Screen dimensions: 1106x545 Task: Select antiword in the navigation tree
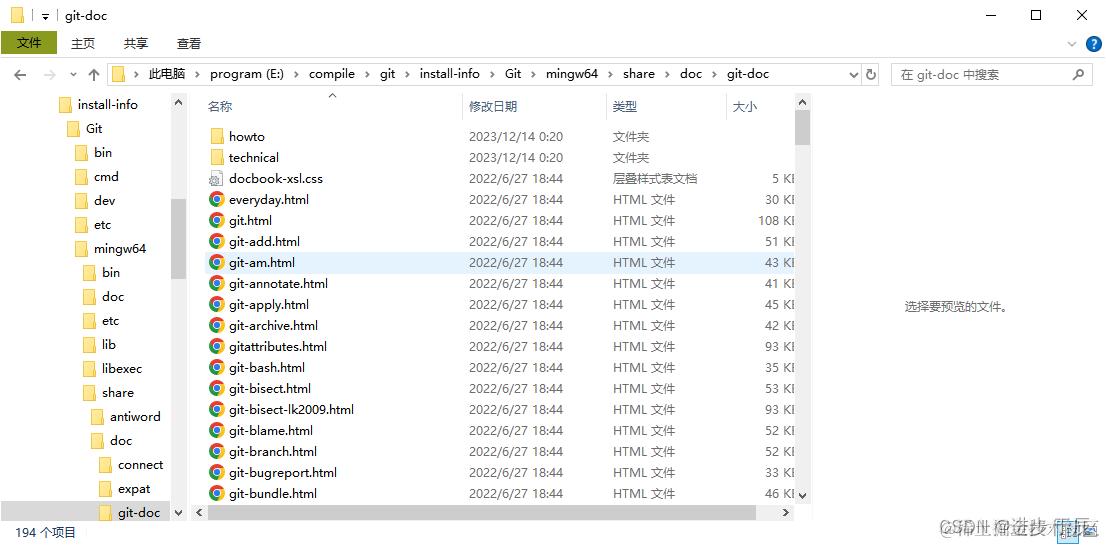pos(135,416)
